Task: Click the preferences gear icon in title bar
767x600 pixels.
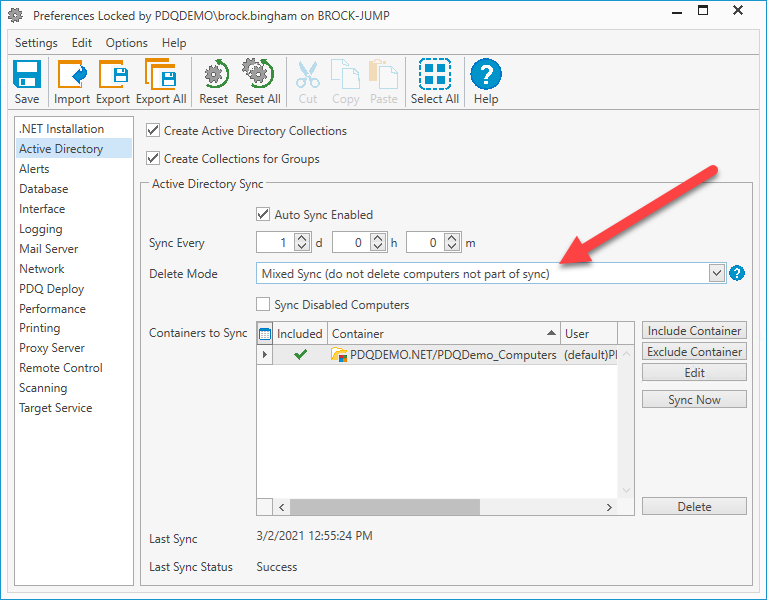Action: [x=15, y=15]
